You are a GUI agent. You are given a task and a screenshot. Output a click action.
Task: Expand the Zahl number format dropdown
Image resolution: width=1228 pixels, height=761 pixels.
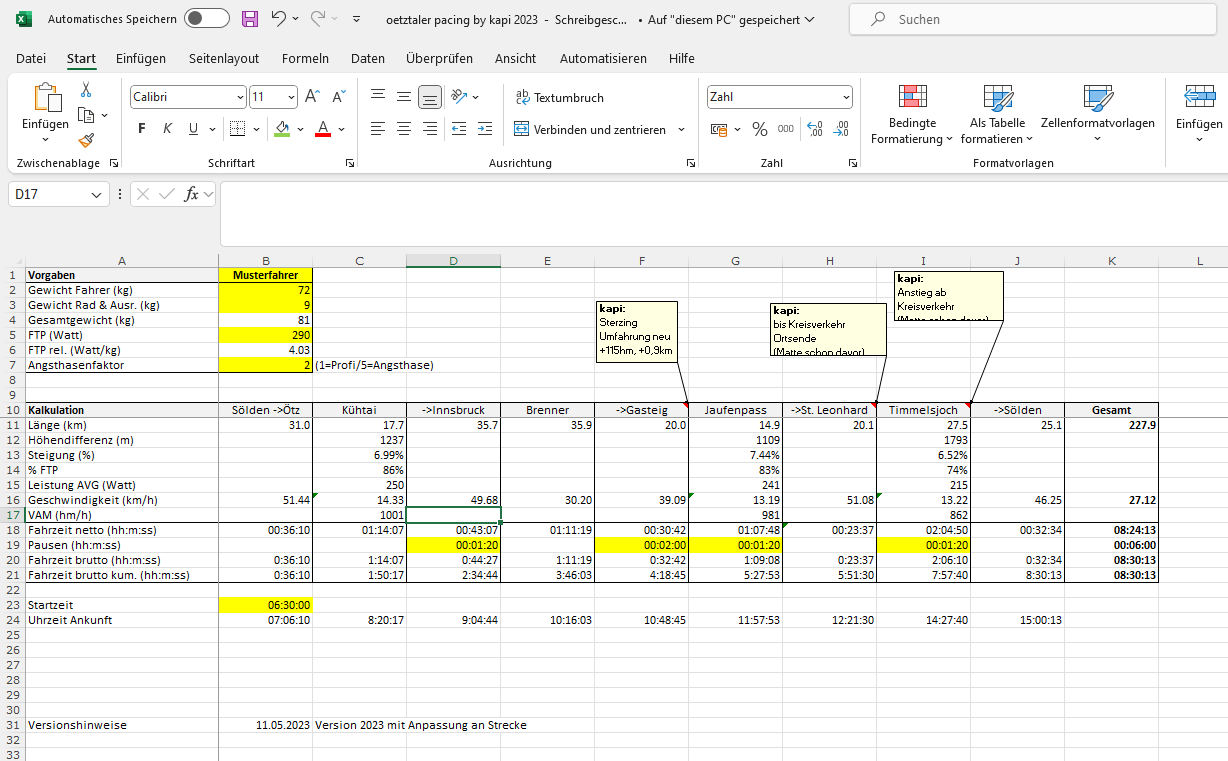click(846, 98)
